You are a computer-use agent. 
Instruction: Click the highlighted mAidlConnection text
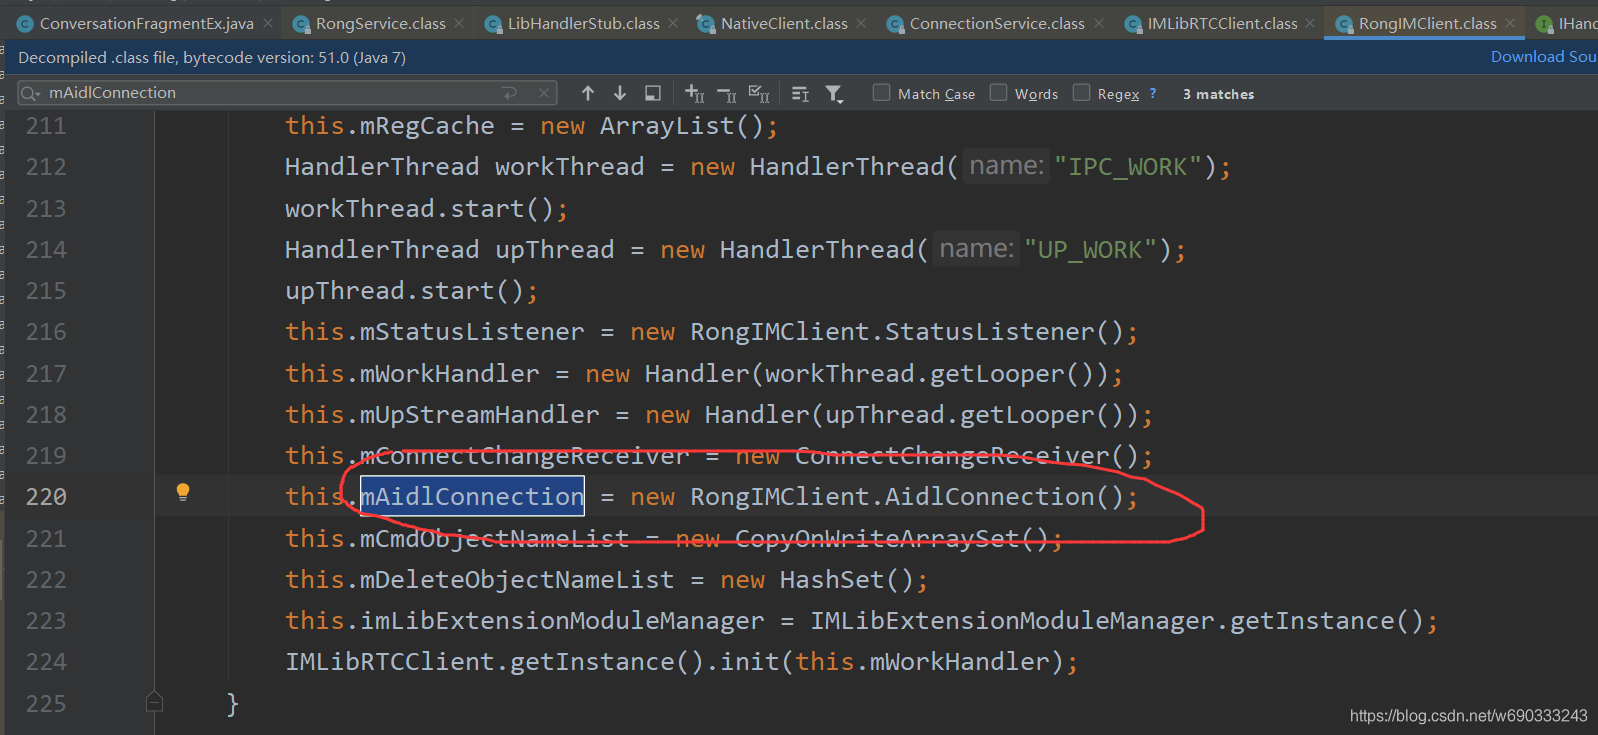click(472, 497)
